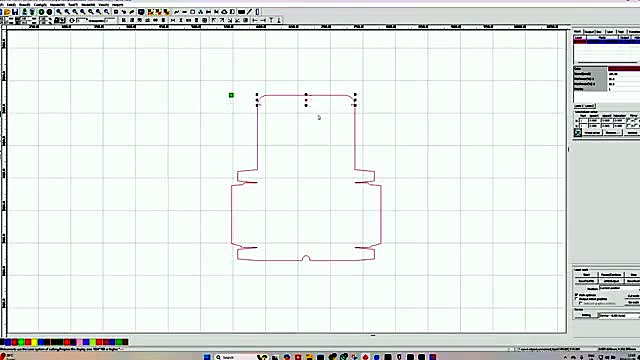Click the Start button in Laser work
Viewport: 640px width, 360px height.
(587, 275)
